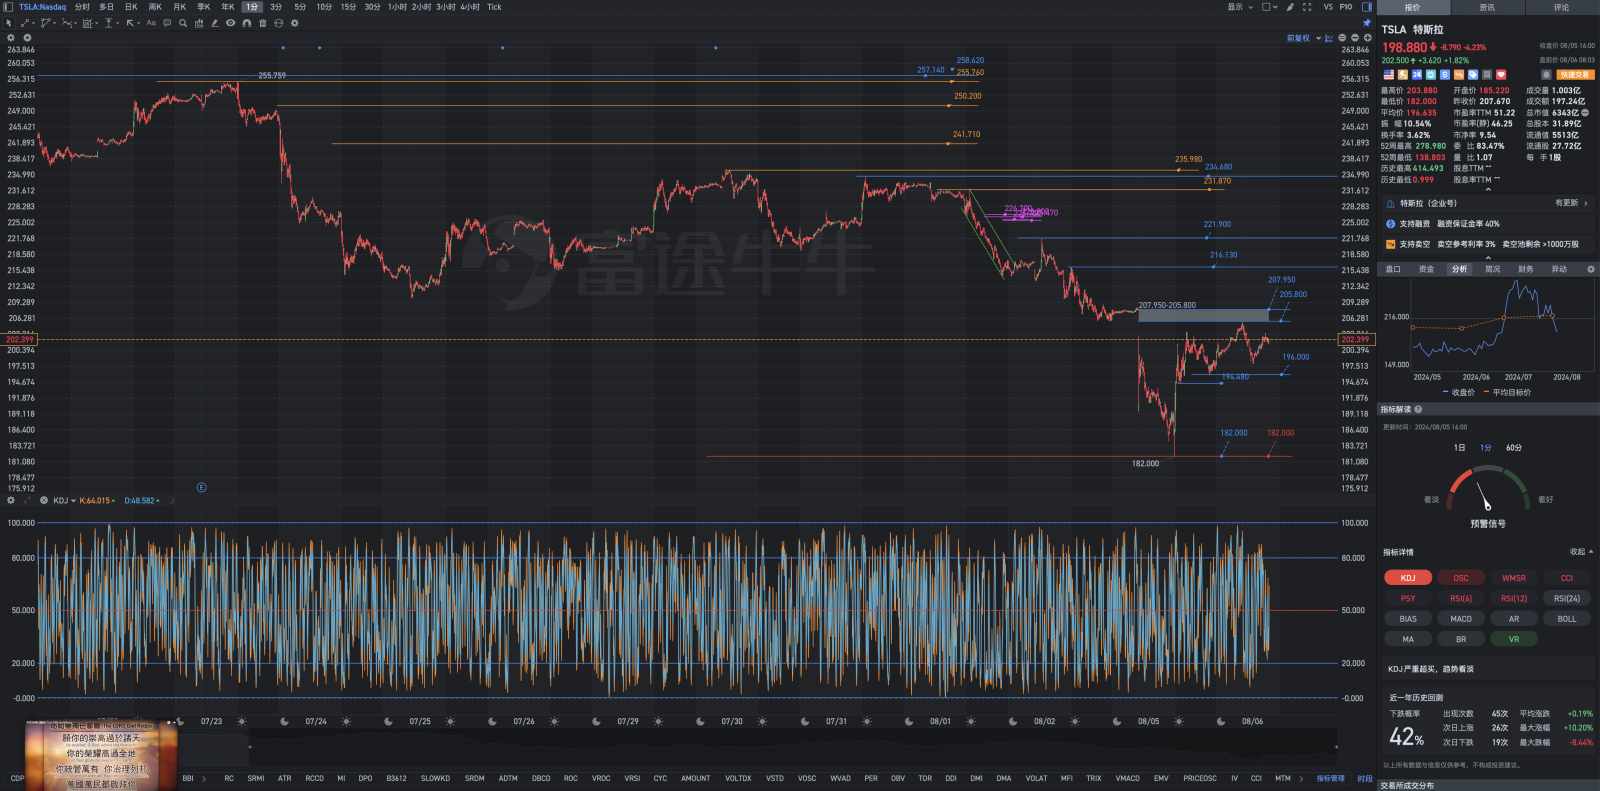Expand the 收起 collapse arrow in 指标详情
Viewport: 1600px width, 791px height.
click(1582, 552)
